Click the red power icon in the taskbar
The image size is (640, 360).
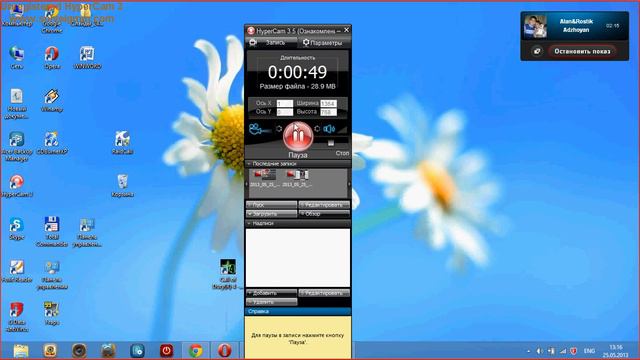click(x=167, y=351)
